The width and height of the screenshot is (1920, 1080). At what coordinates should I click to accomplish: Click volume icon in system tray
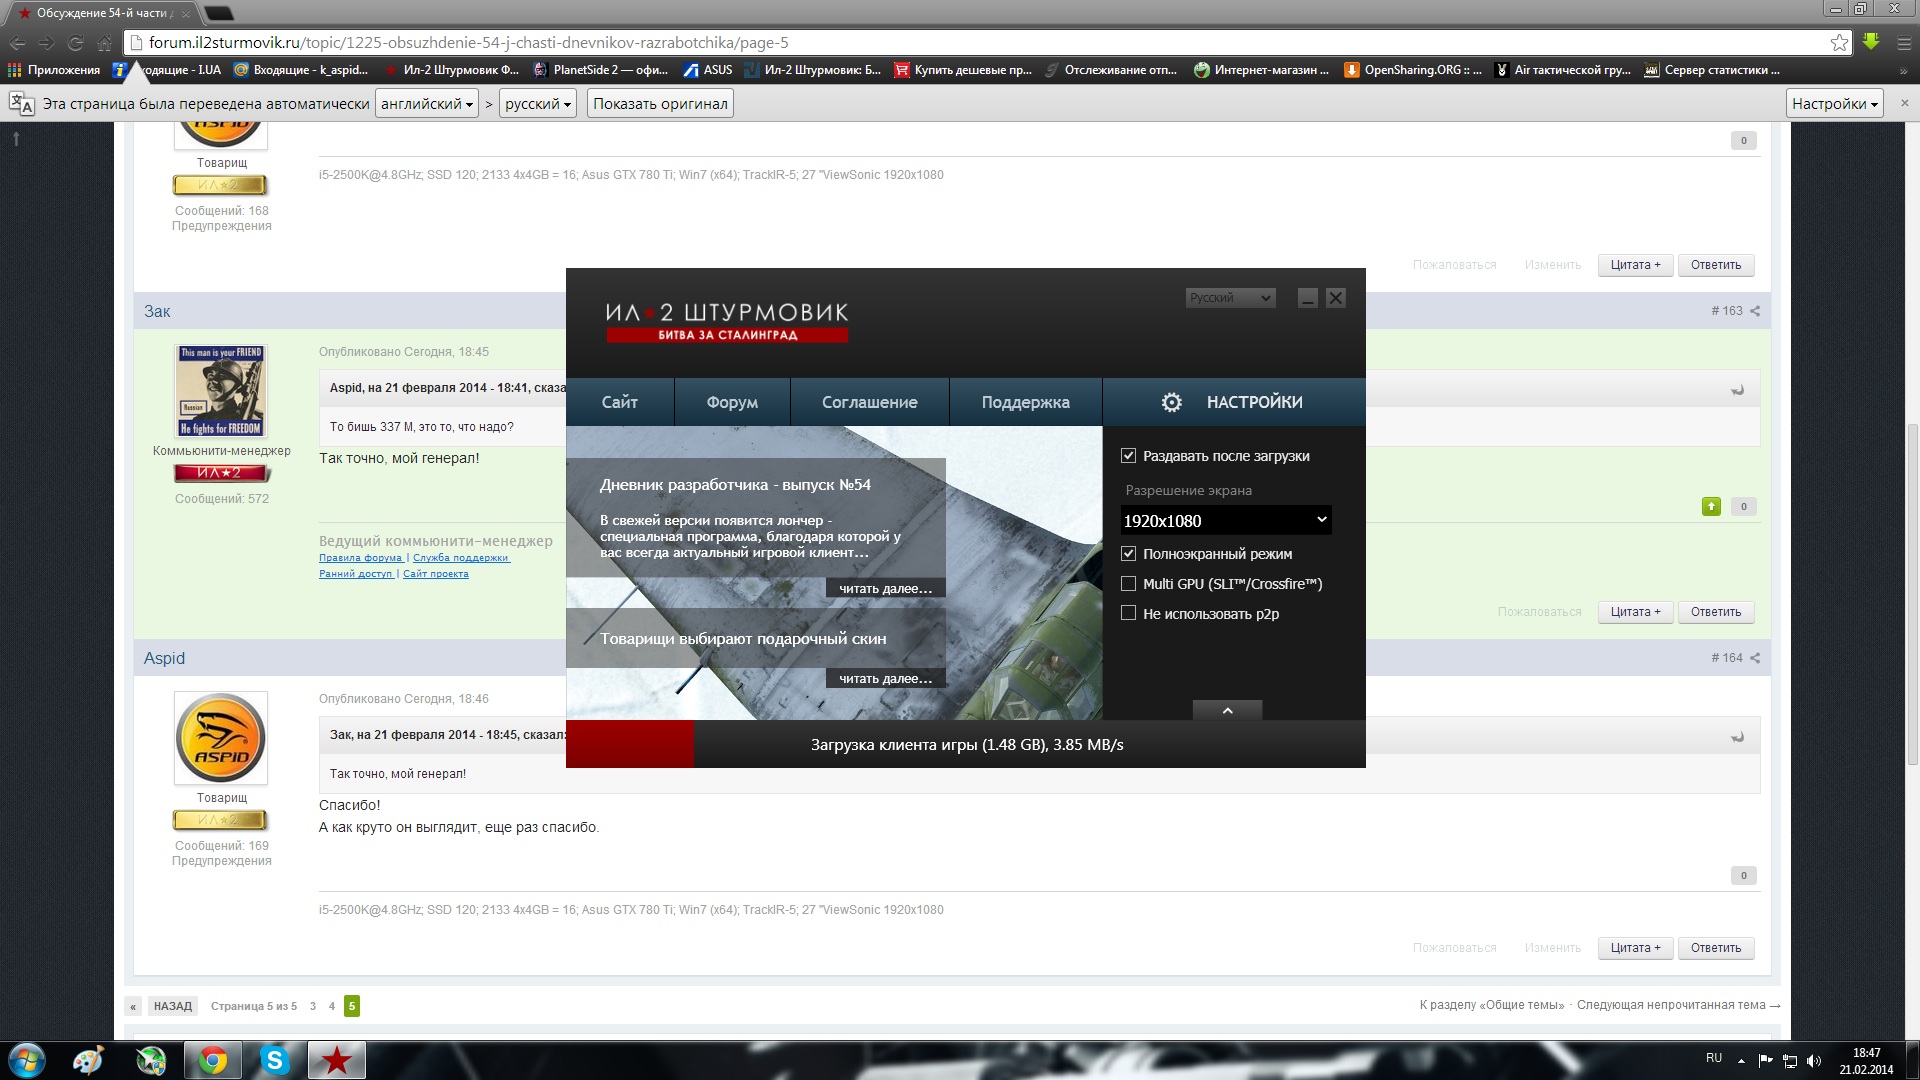point(1815,1061)
